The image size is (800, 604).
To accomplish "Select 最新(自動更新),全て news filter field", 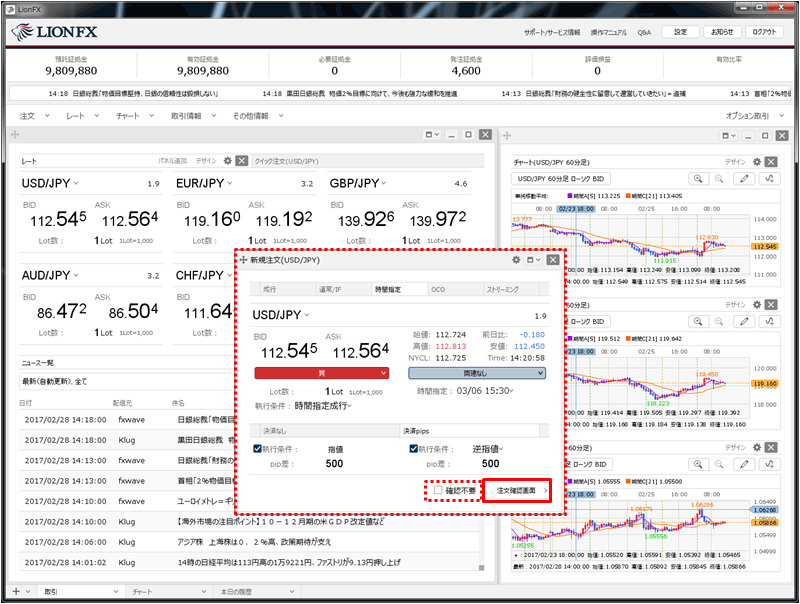I will pyautogui.click(x=127, y=381).
